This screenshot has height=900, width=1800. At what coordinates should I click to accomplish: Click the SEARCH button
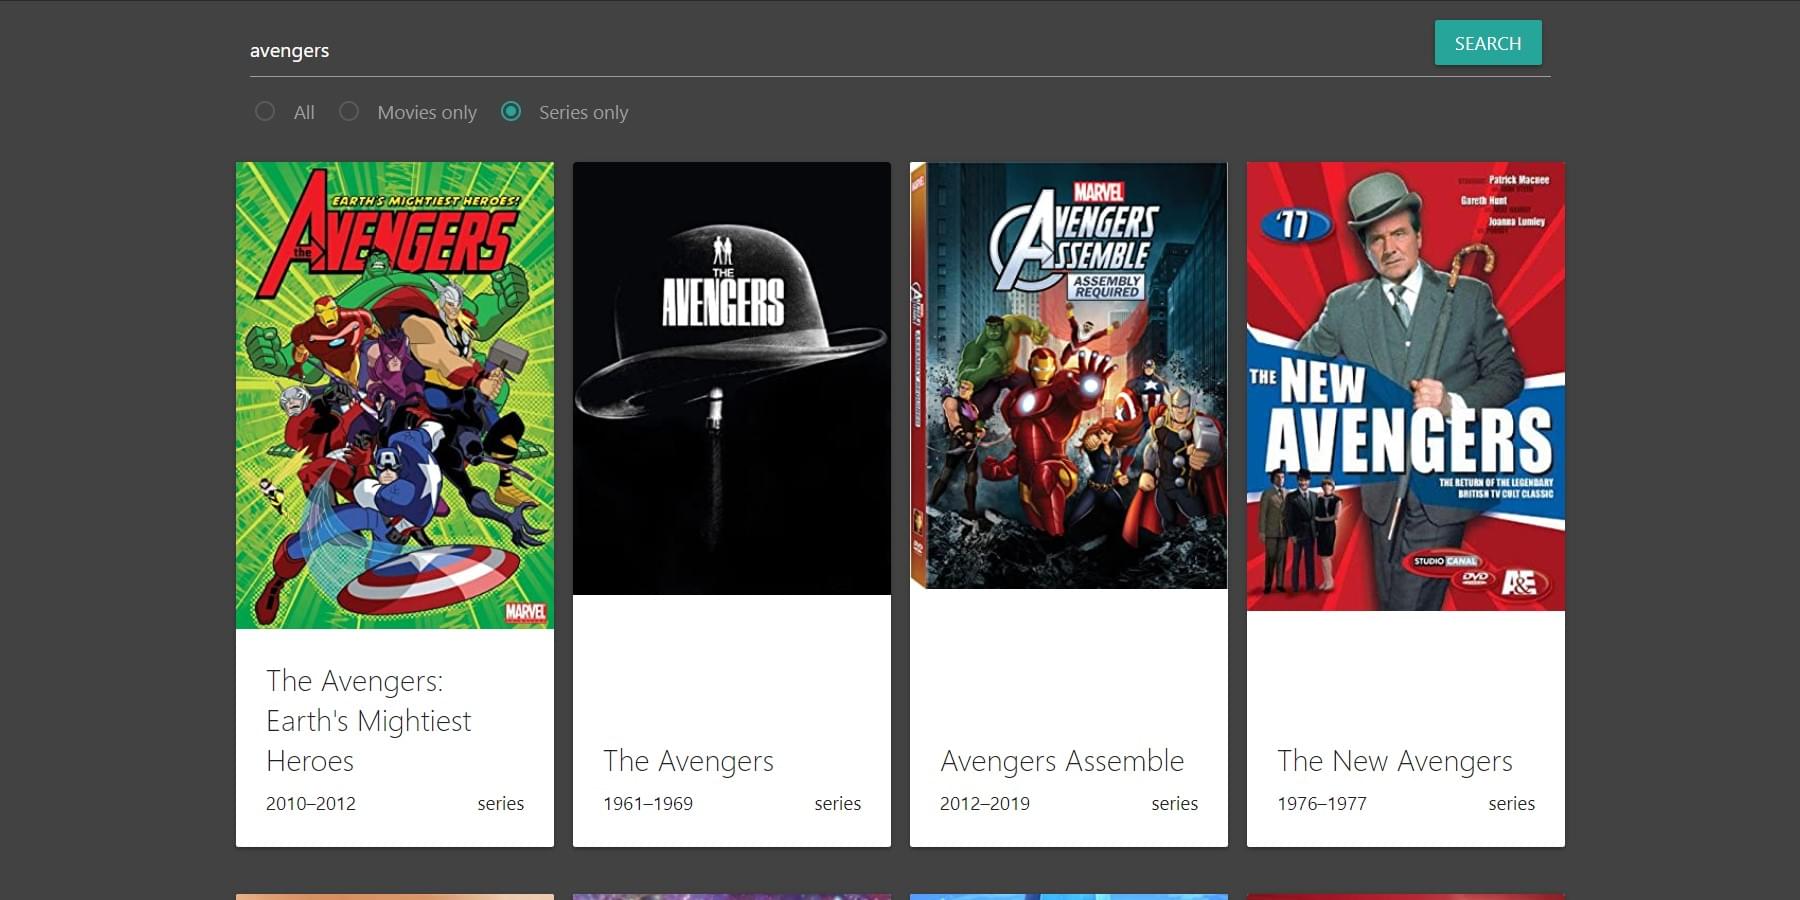point(1487,43)
